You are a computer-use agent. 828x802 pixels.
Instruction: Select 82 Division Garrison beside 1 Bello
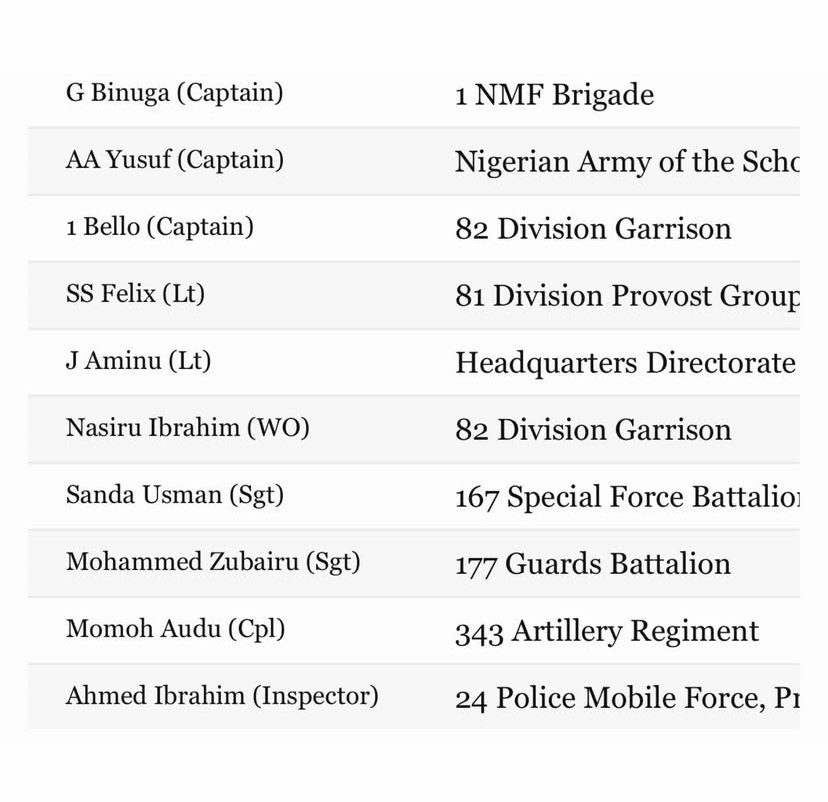pos(593,229)
